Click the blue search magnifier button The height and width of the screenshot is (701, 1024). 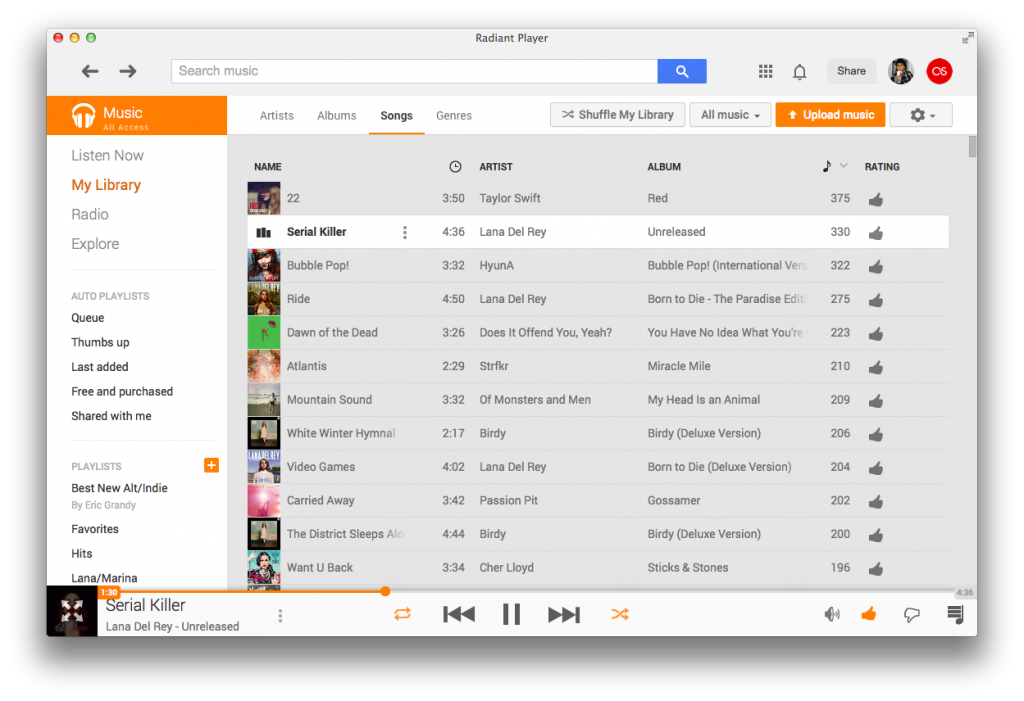681,71
